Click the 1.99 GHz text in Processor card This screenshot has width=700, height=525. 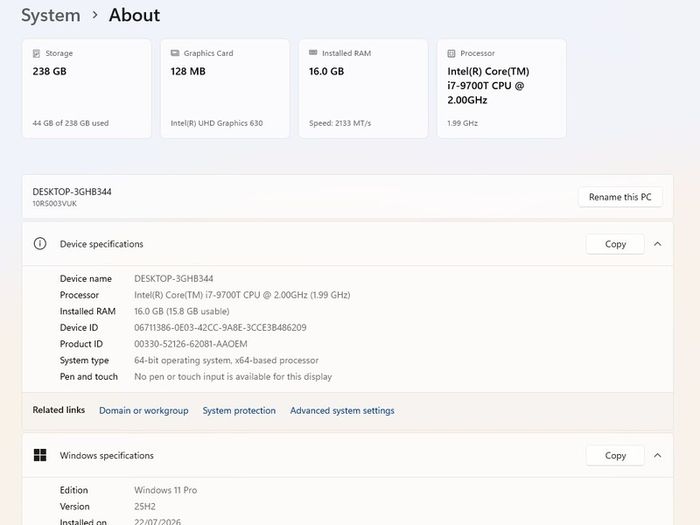pyautogui.click(x=462, y=123)
